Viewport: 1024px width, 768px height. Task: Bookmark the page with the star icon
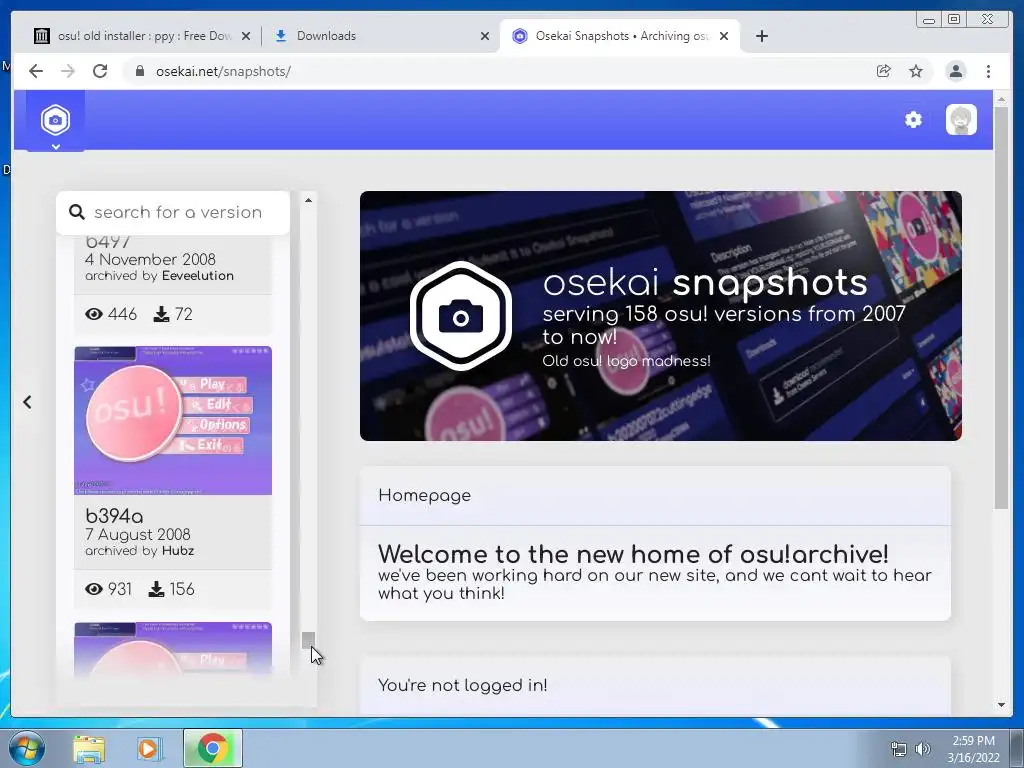point(916,71)
